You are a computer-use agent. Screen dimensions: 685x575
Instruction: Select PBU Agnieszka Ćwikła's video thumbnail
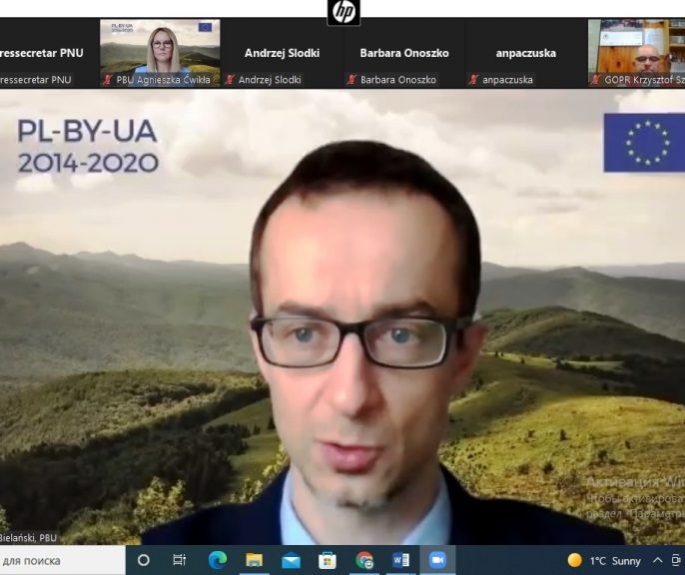160,53
